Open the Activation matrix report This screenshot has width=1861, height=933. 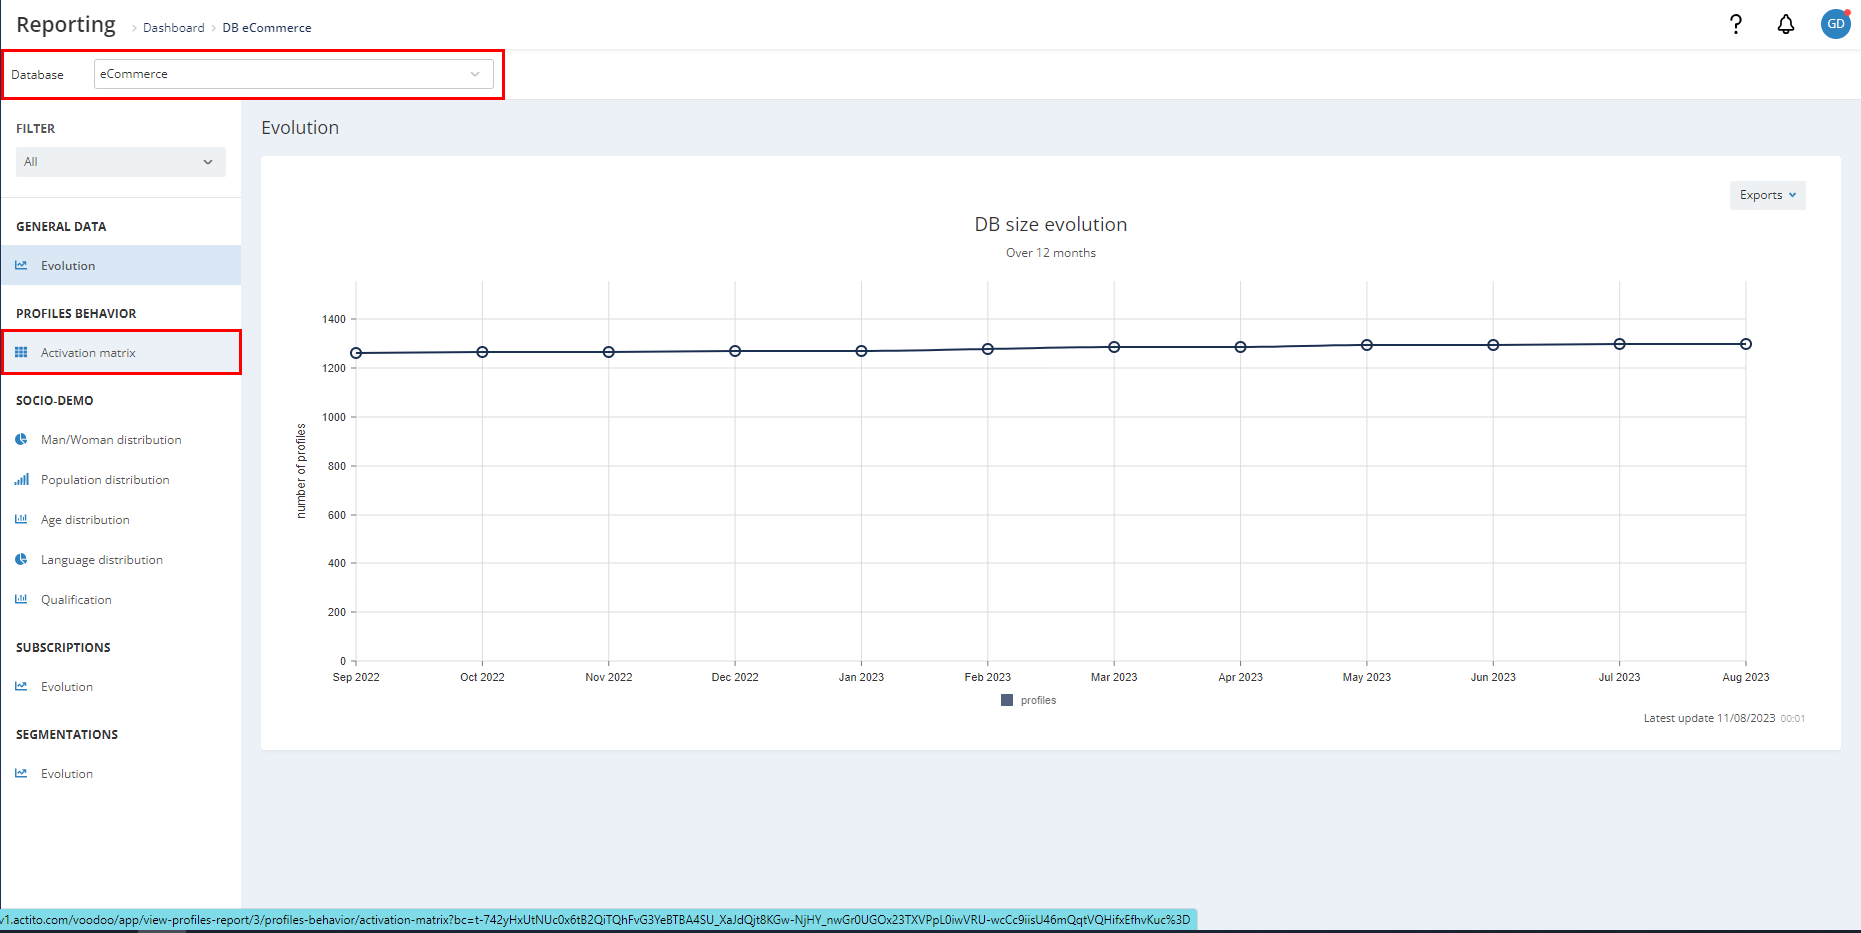[121, 352]
